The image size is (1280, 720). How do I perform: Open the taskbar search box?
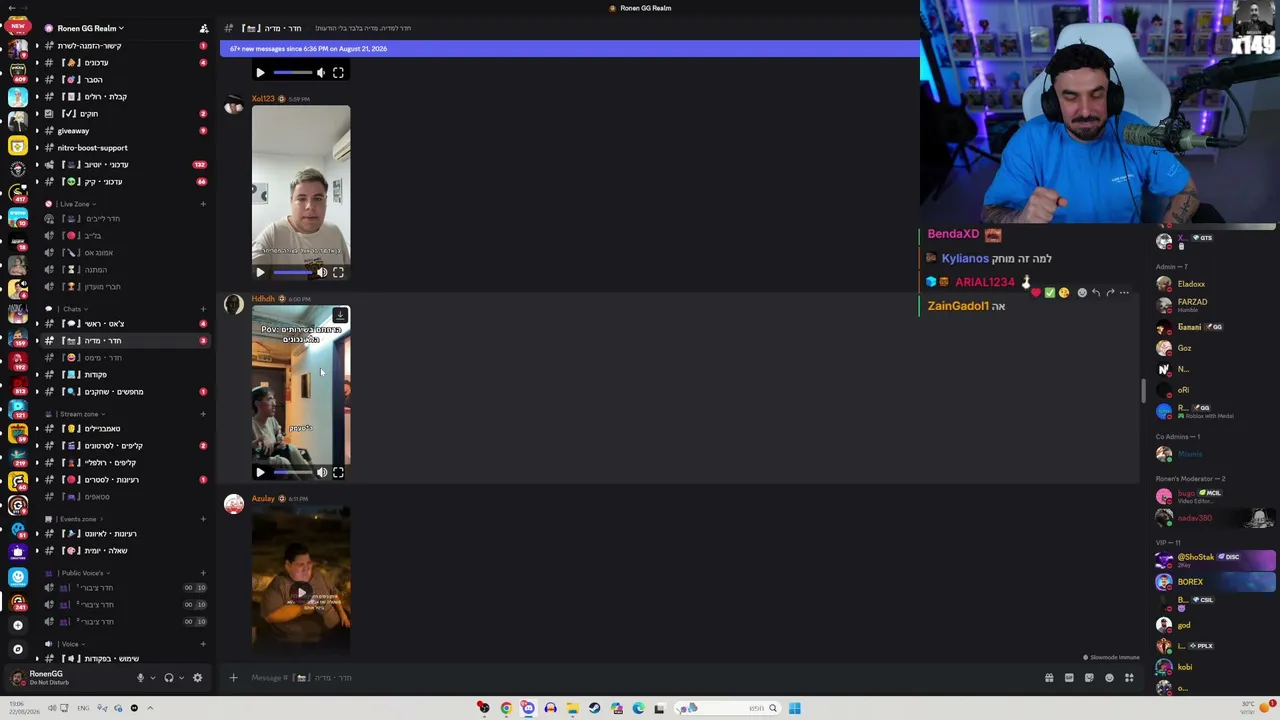pyautogui.click(x=727, y=708)
